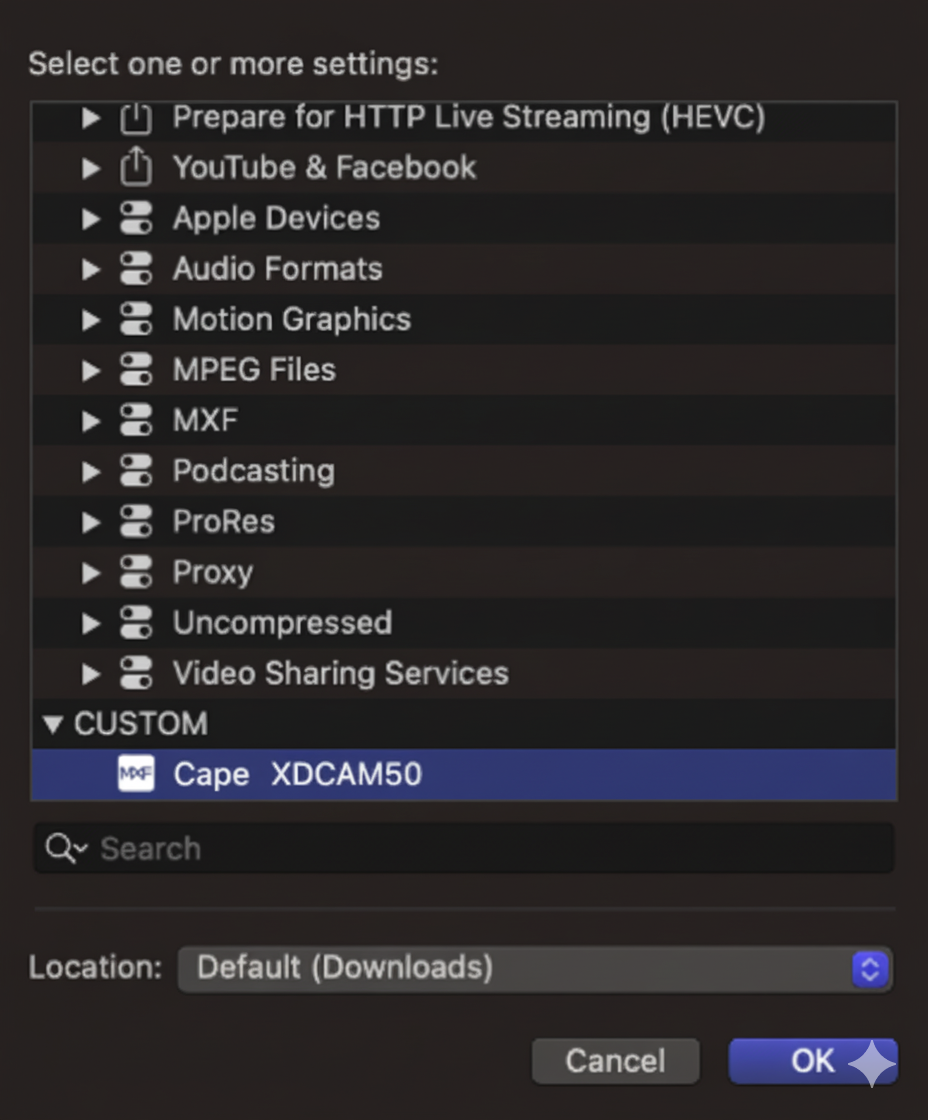Expand the Podcasting settings group
Screen dimensions: 928x1120
pos(90,470)
